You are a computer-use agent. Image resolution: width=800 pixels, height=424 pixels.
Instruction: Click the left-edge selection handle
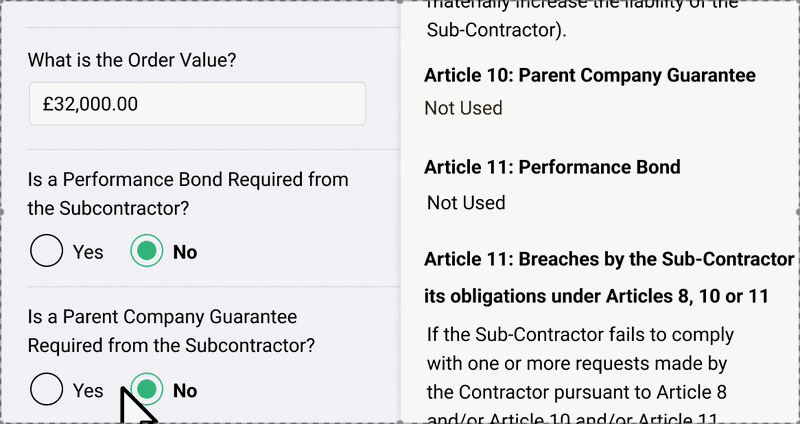[3, 212]
